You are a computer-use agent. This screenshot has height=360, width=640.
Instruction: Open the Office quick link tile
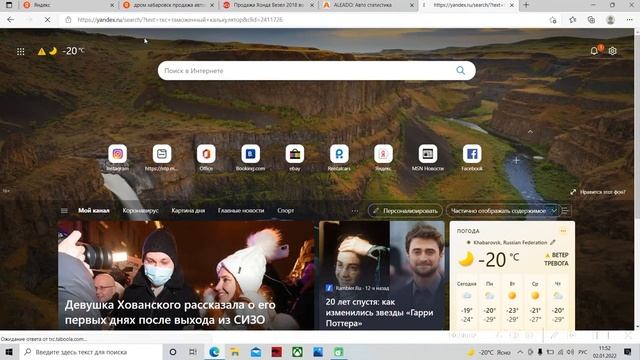(x=206, y=154)
